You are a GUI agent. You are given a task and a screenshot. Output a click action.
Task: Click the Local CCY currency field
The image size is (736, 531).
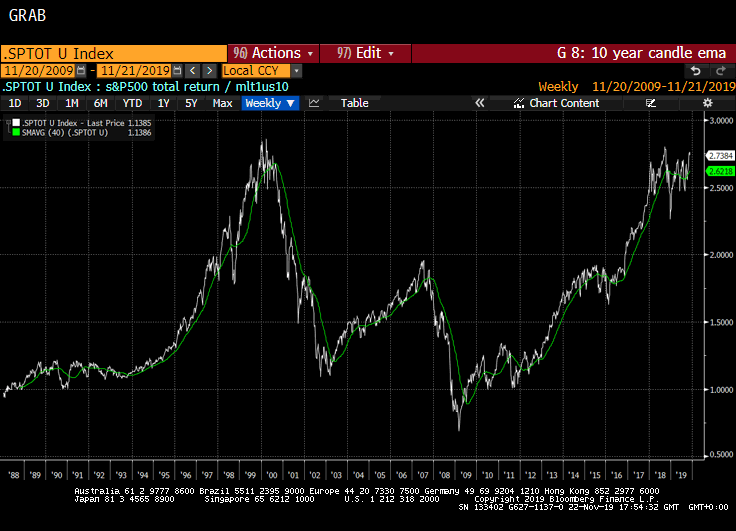256,71
